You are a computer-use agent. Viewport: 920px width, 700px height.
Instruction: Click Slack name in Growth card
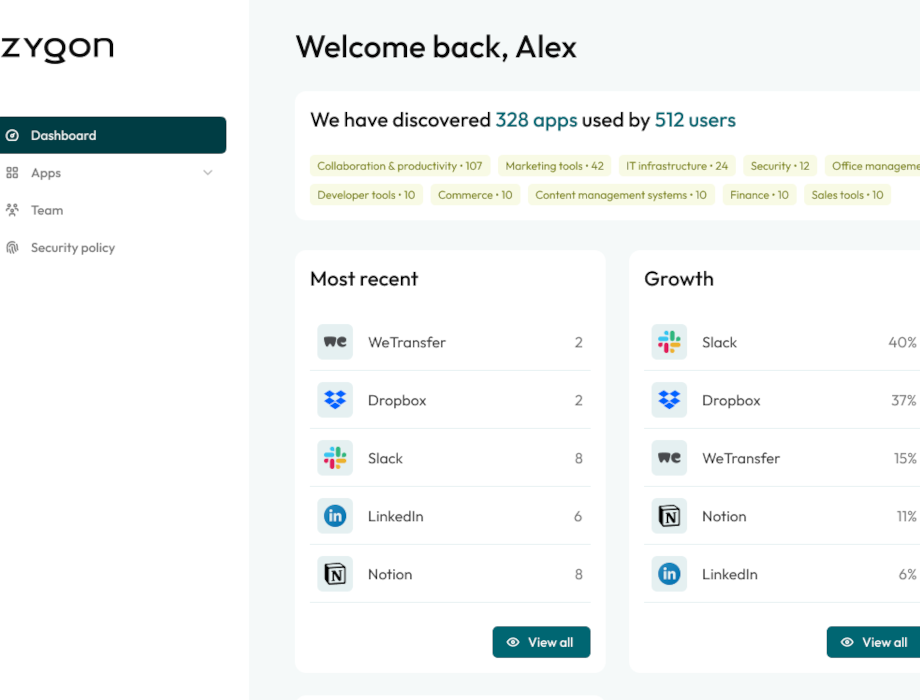tap(719, 342)
